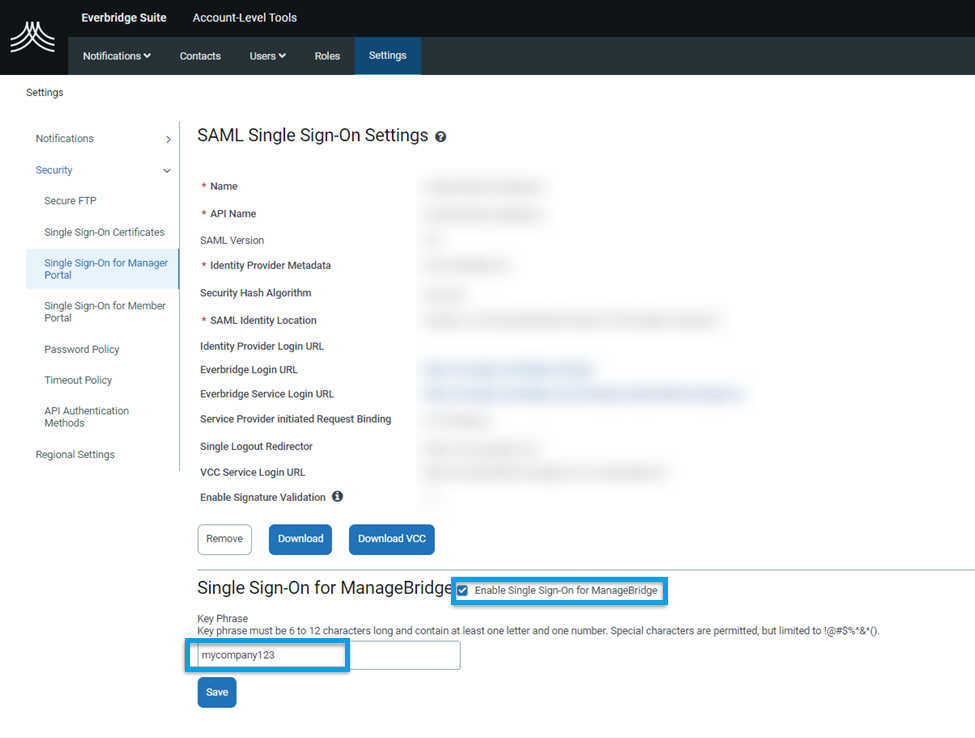The height and width of the screenshot is (738, 975).
Task: View the Enable Signature Validation info icon
Action: click(337, 496)
